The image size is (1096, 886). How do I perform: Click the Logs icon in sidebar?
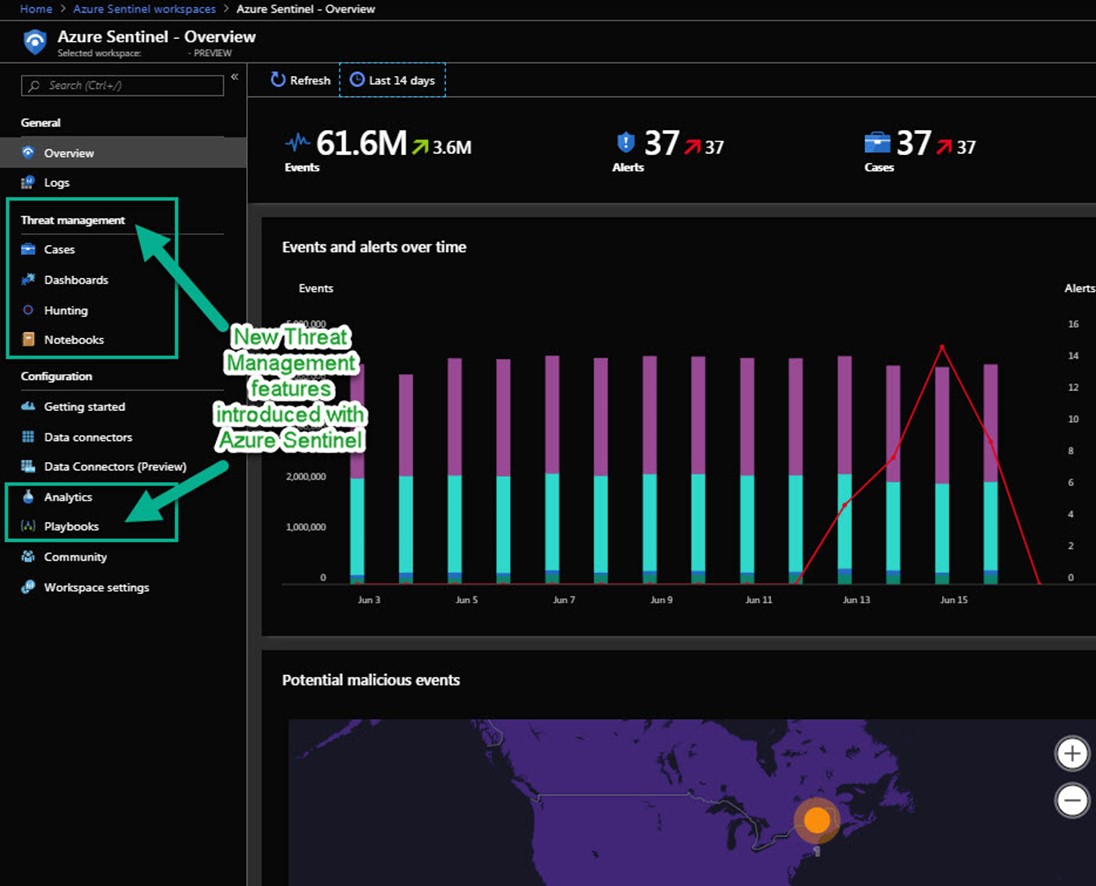coord(28,183)
